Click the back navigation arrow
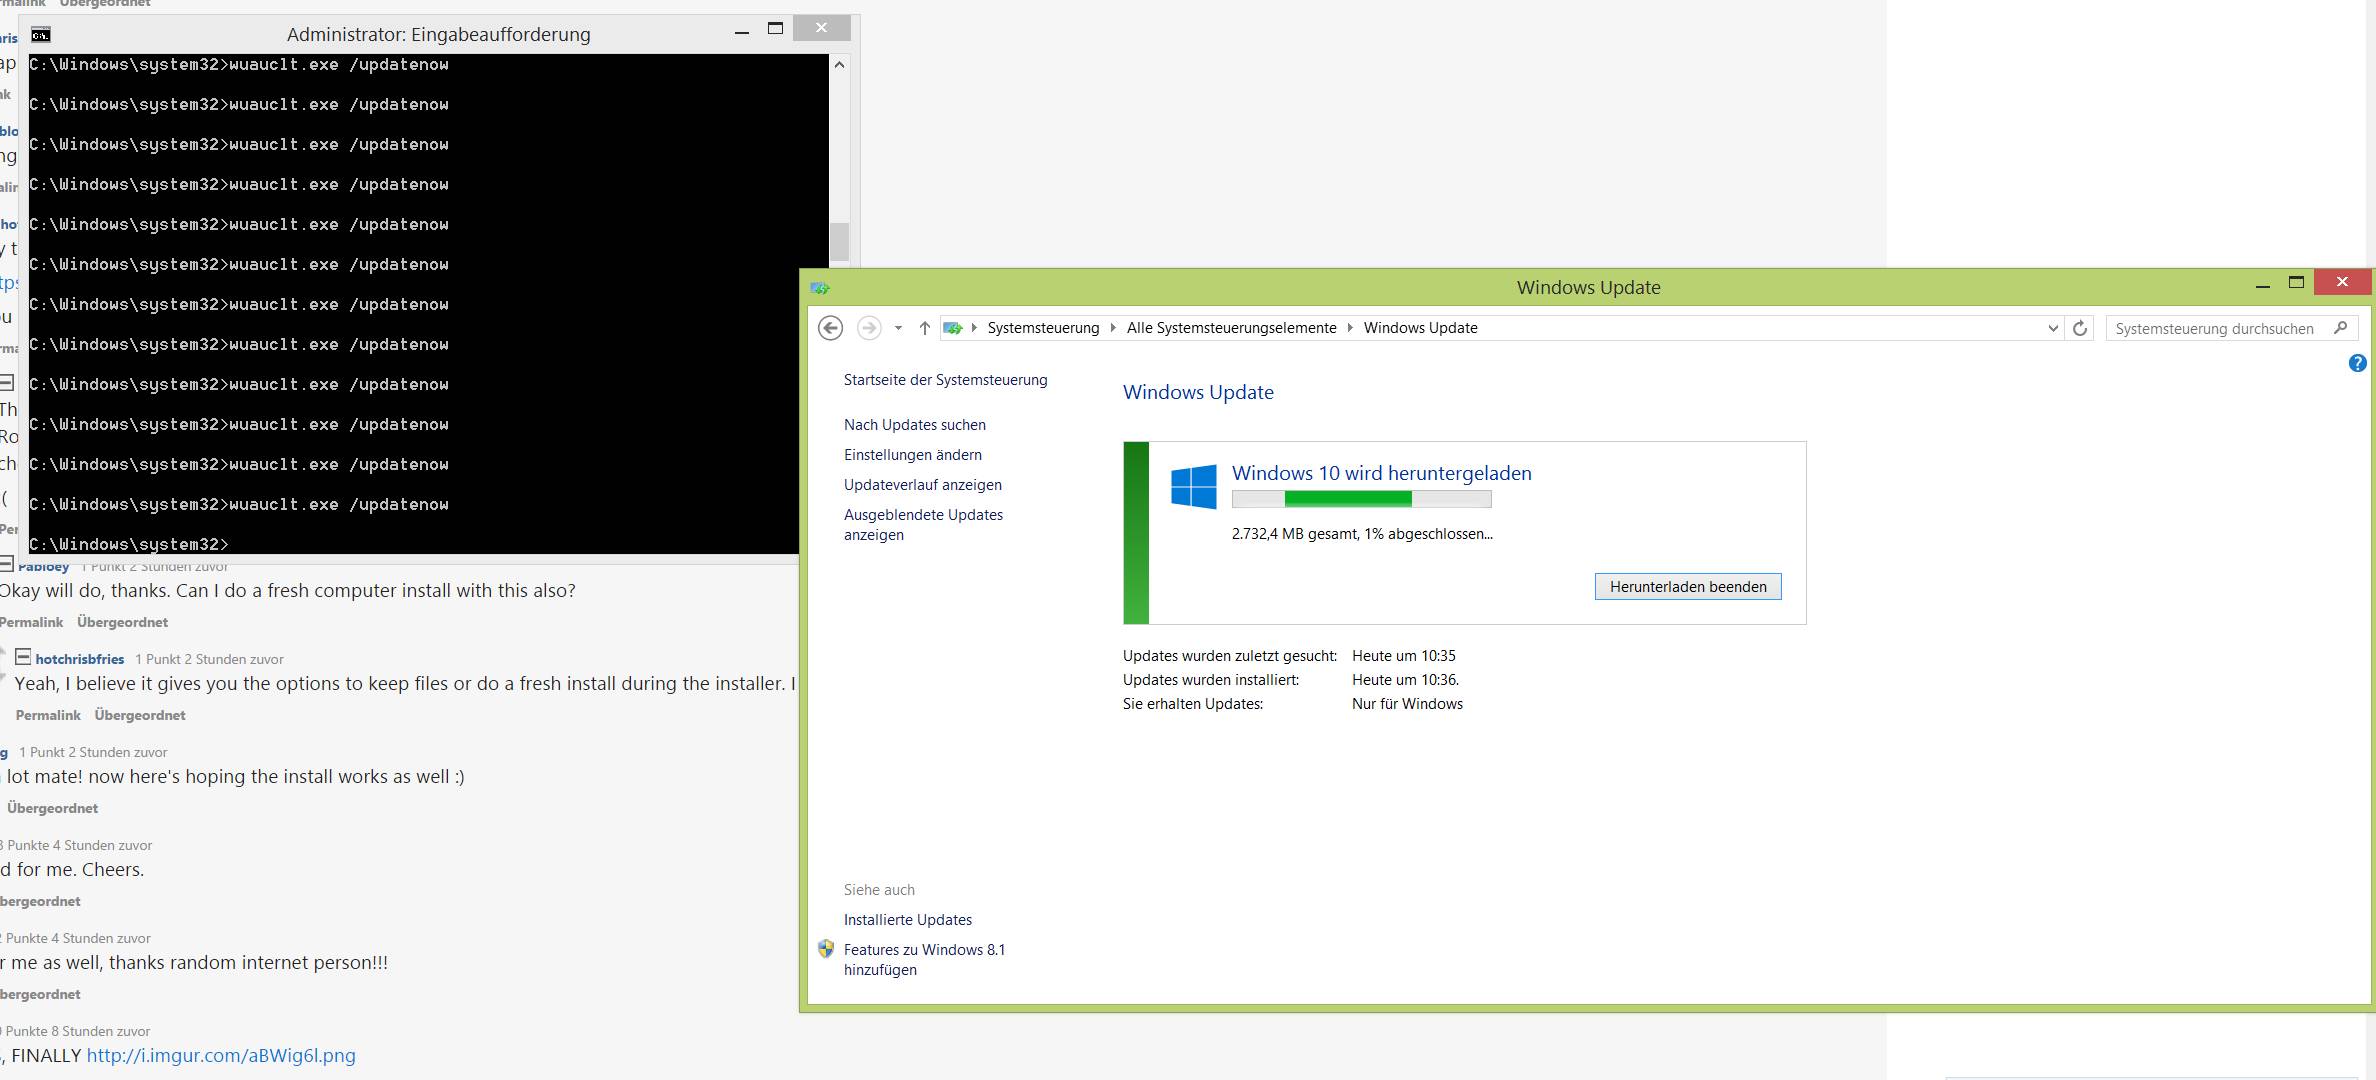 tap(830, 328)
